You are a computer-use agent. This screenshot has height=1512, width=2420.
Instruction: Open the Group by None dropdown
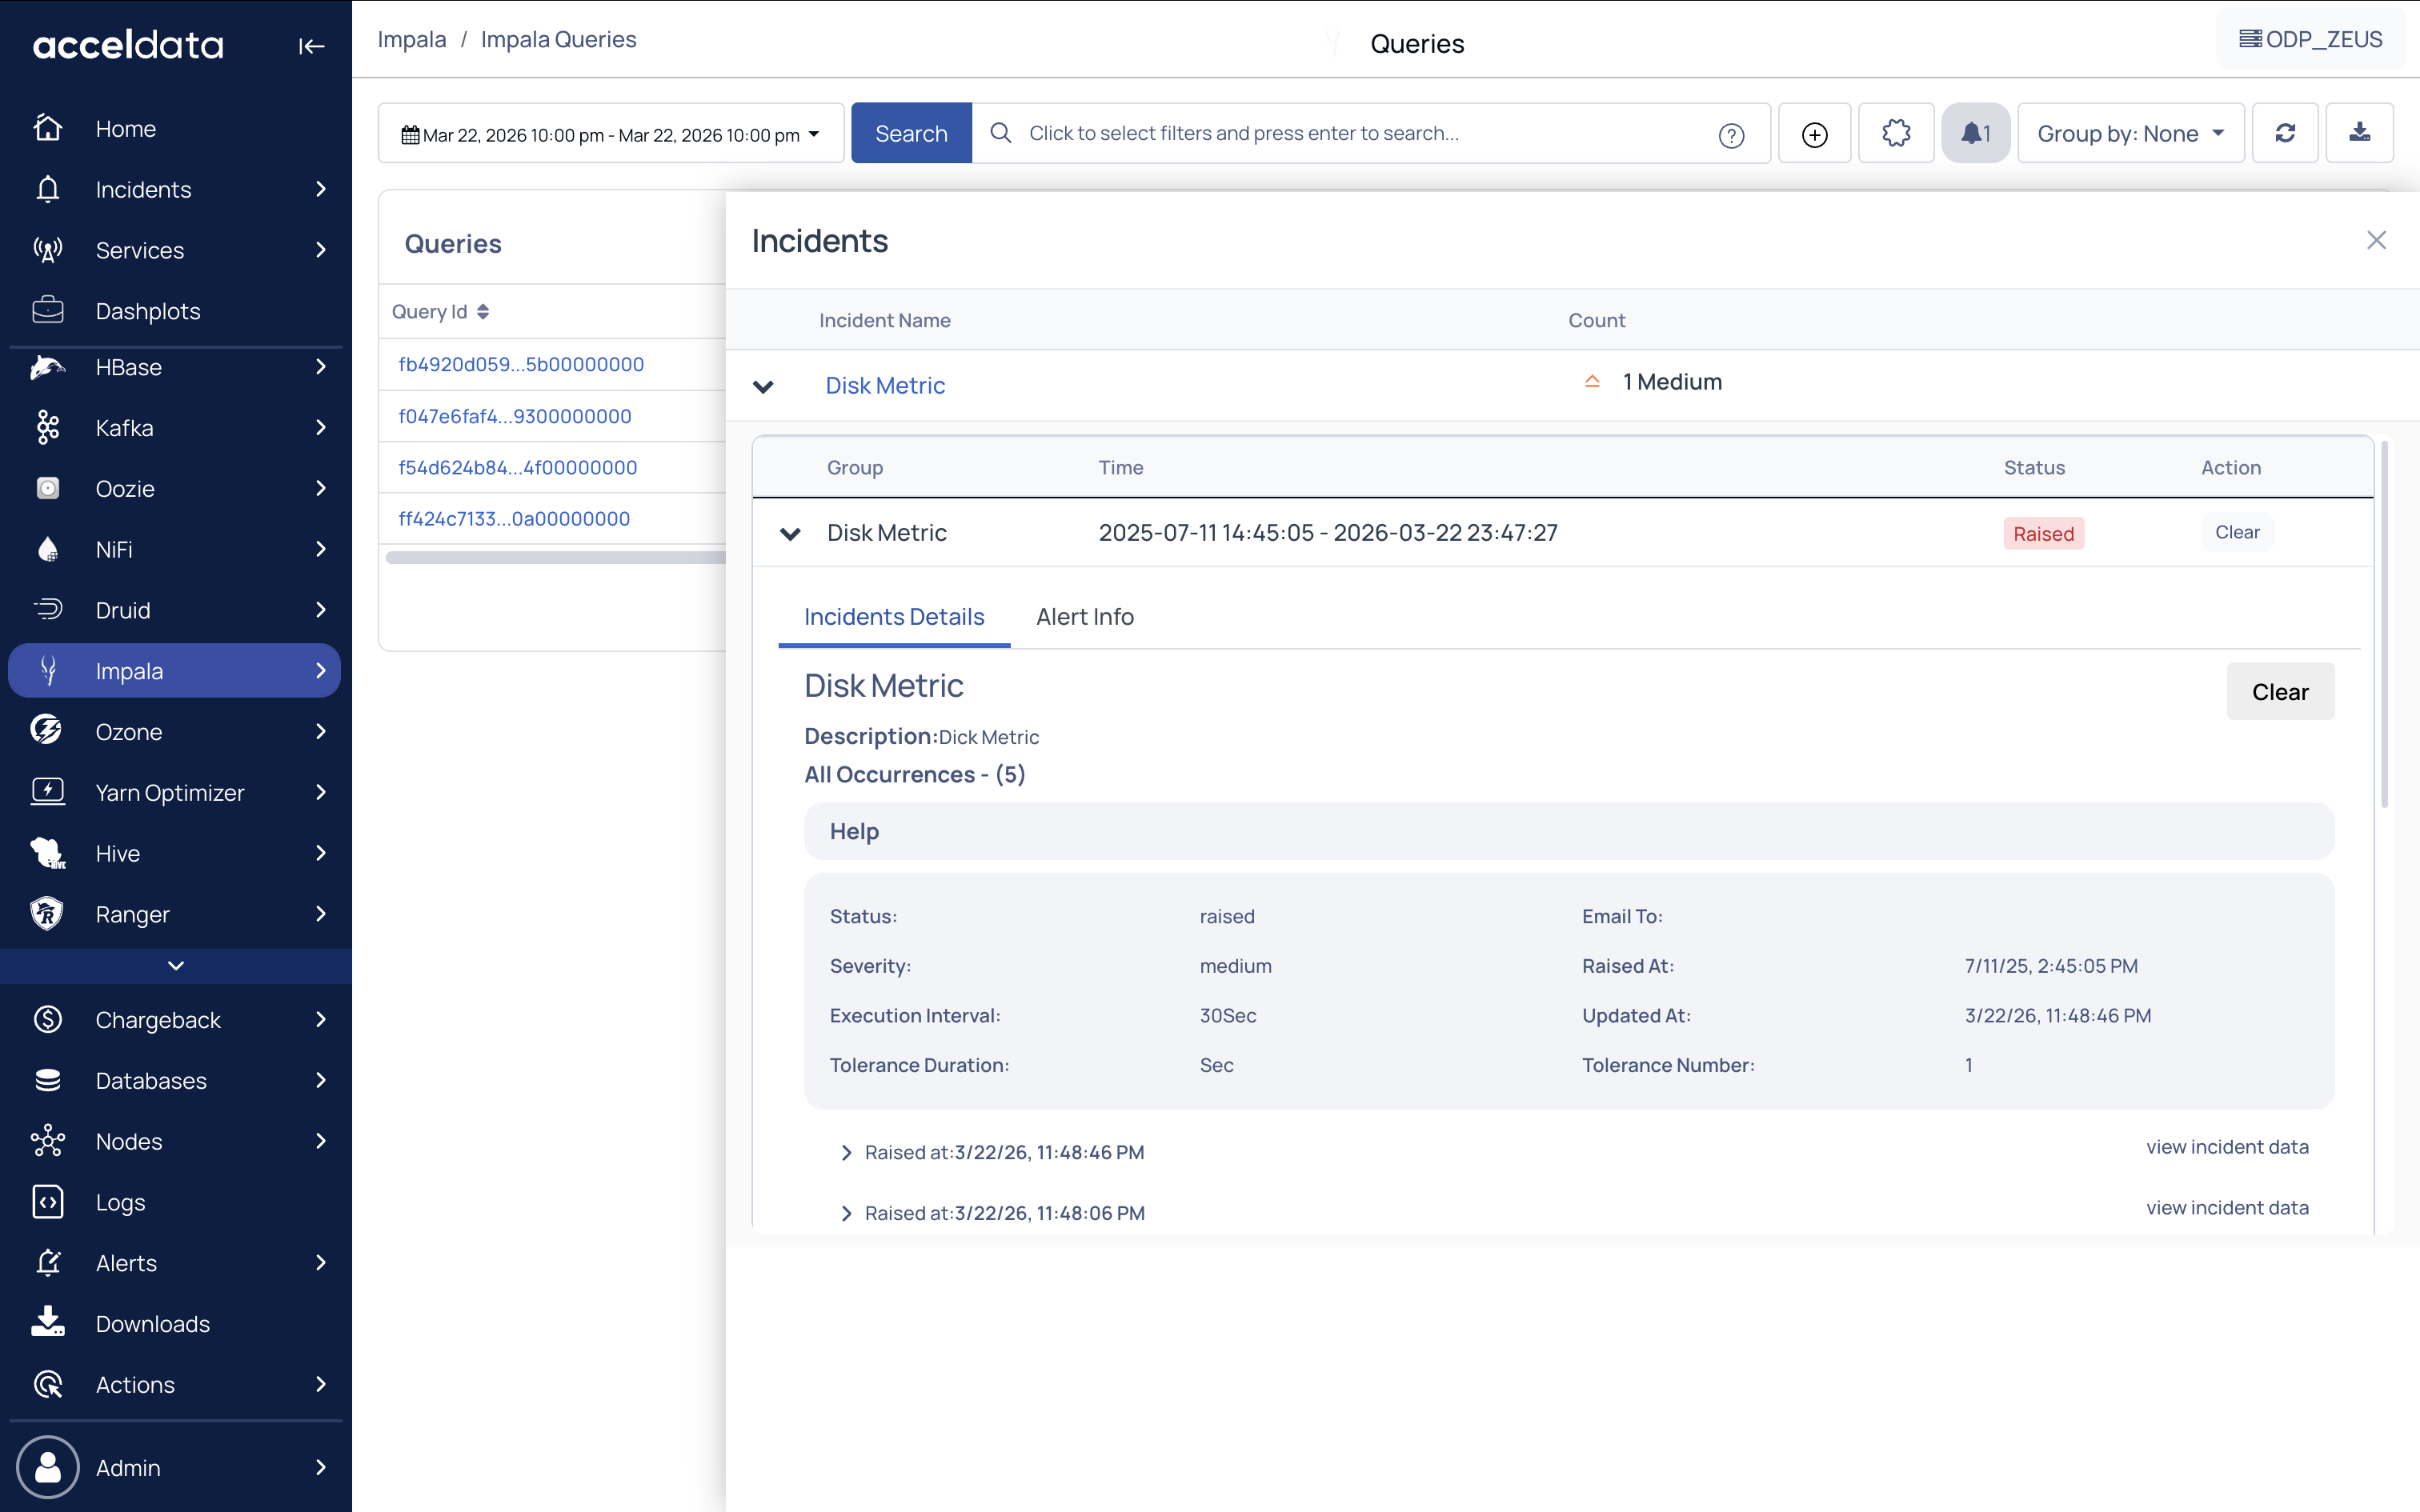pos(2130,134)
